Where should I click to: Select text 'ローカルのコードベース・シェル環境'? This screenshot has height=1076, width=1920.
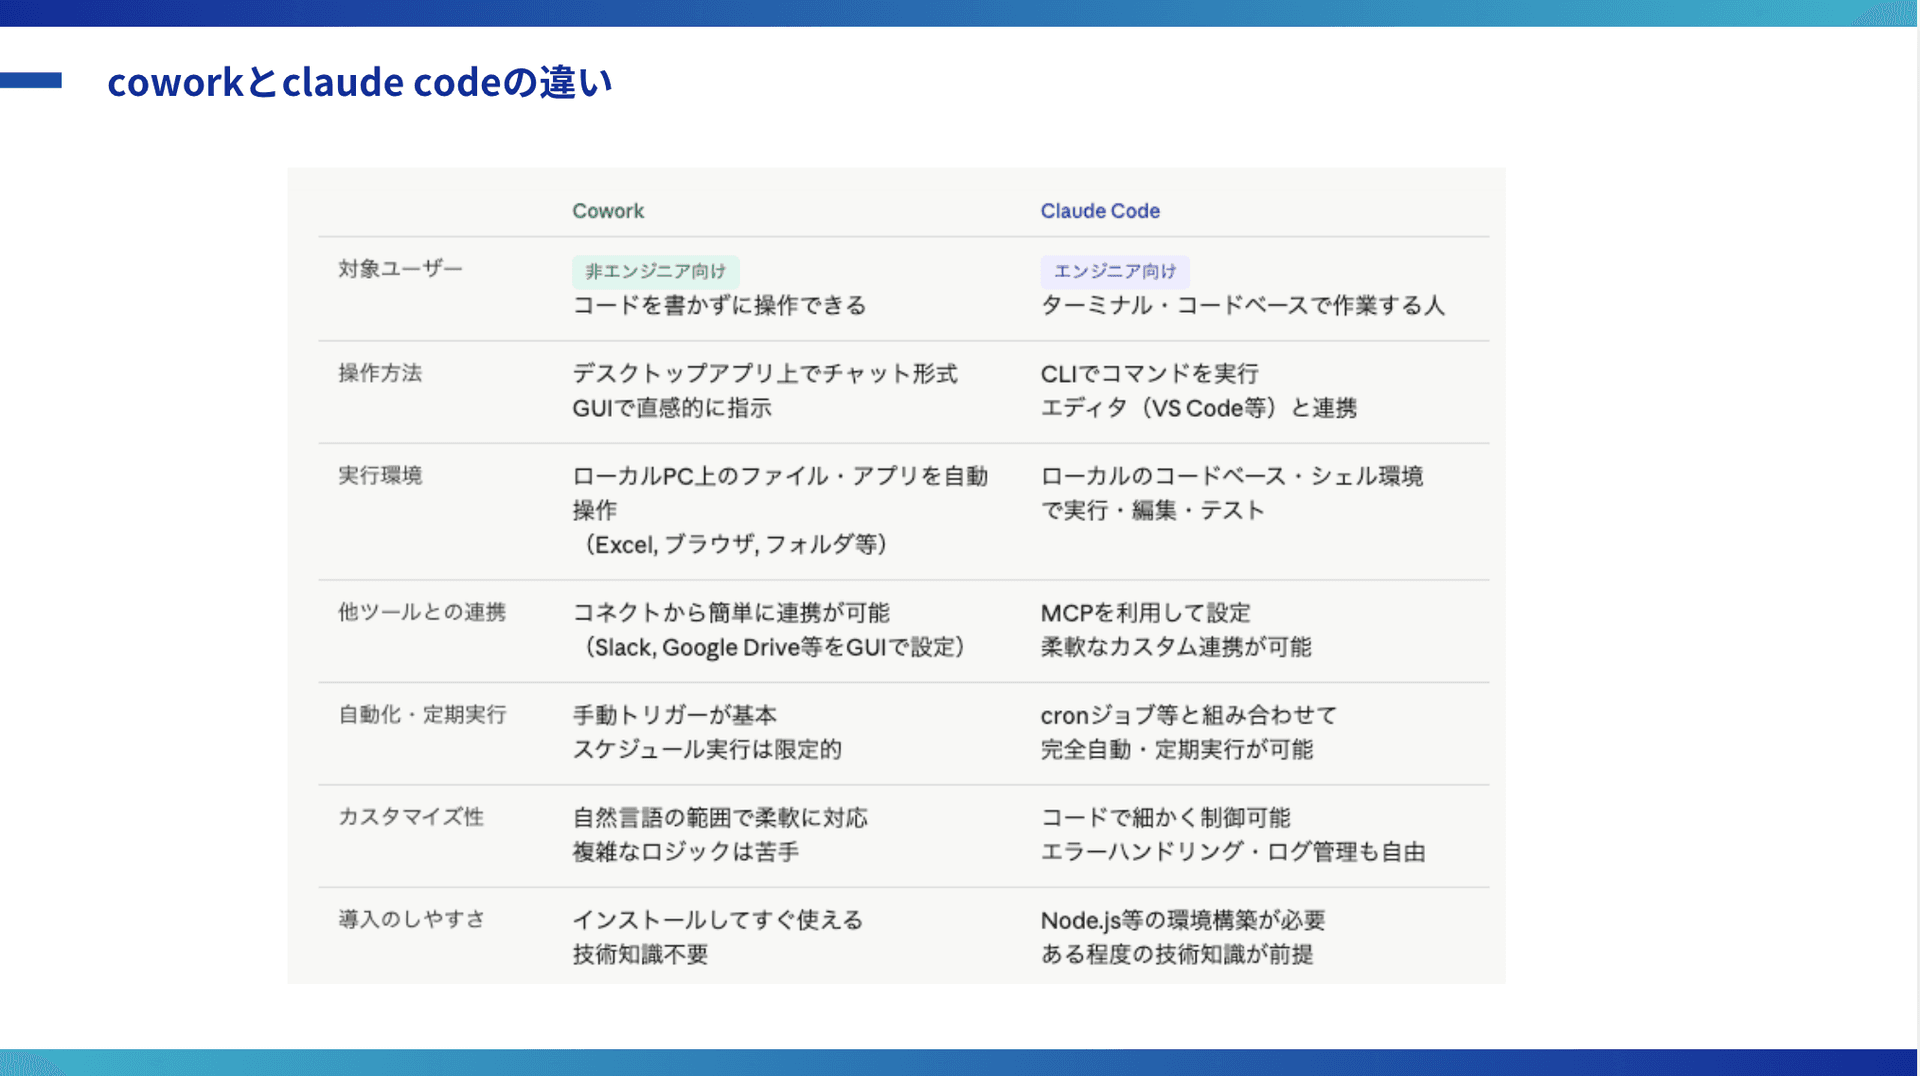1232,476
